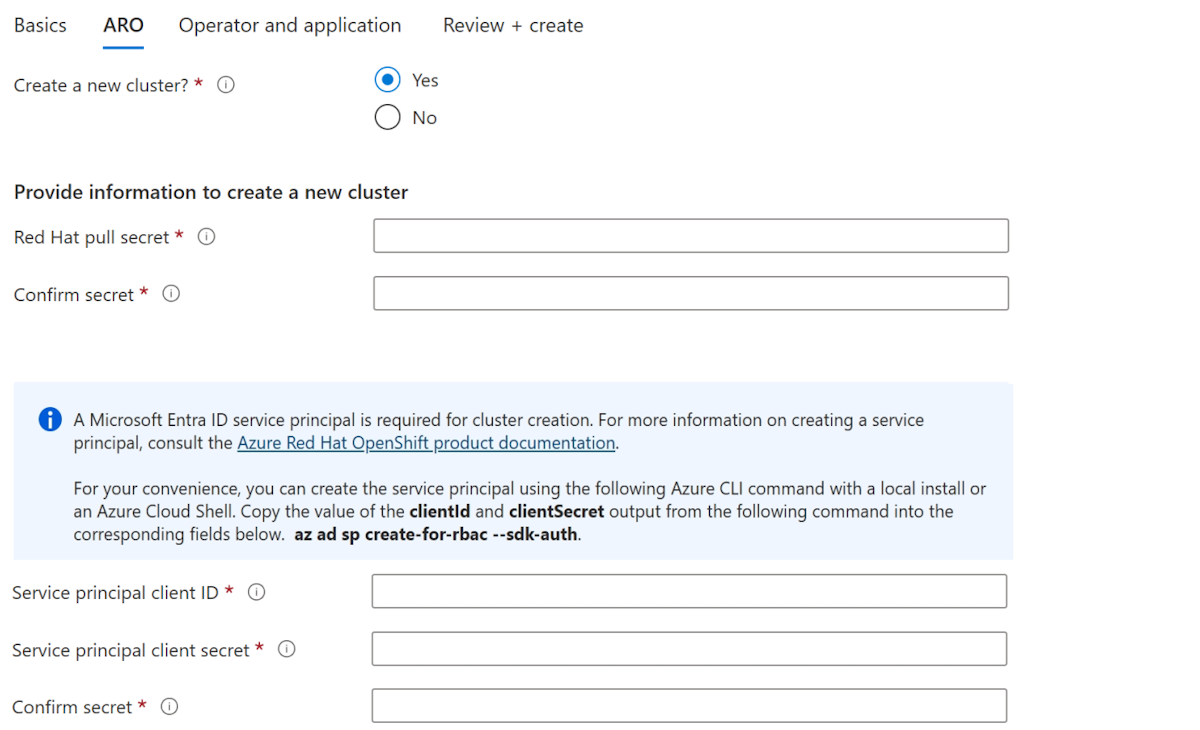Click 'Provide information to create a new cluster' heading

[211, 192]
